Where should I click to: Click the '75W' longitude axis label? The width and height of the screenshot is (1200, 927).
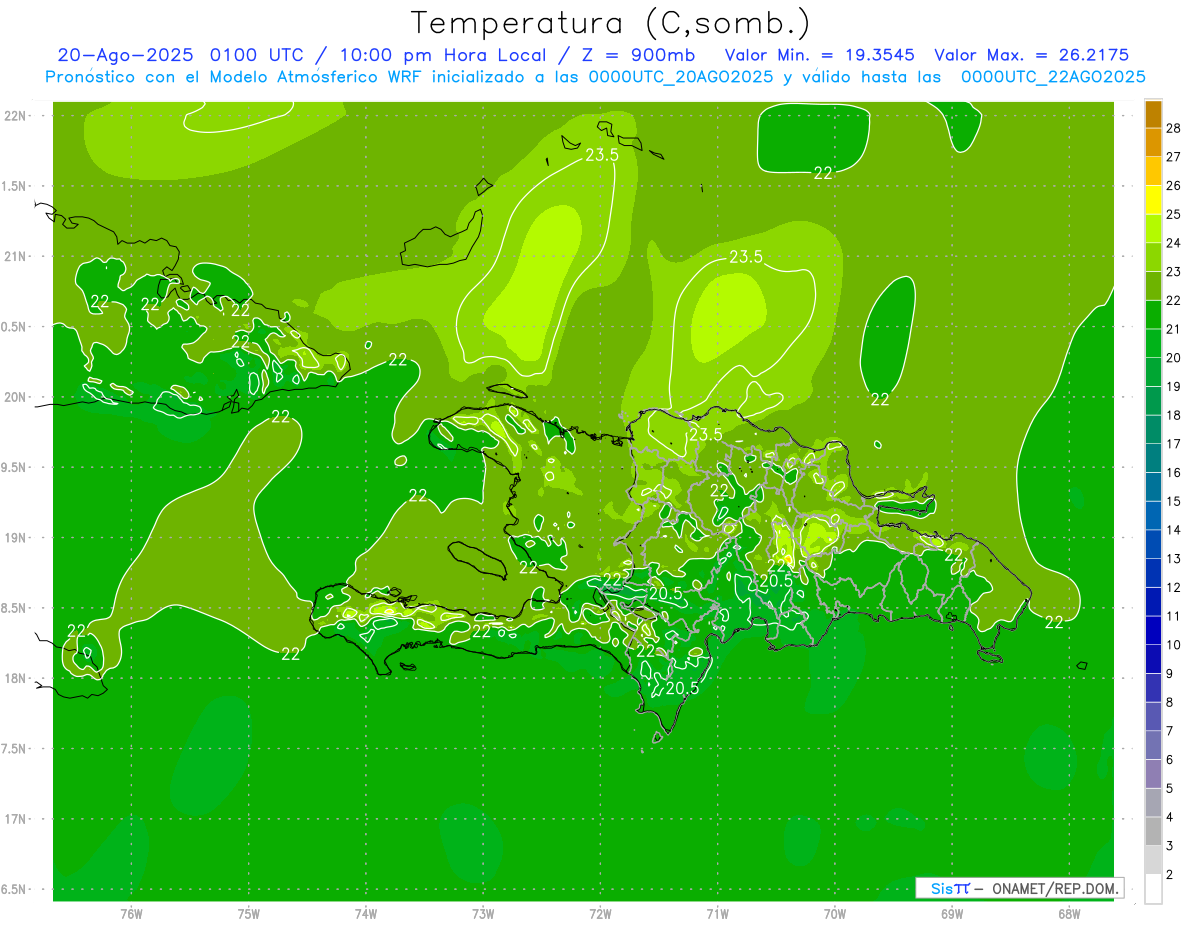(249, 913)
